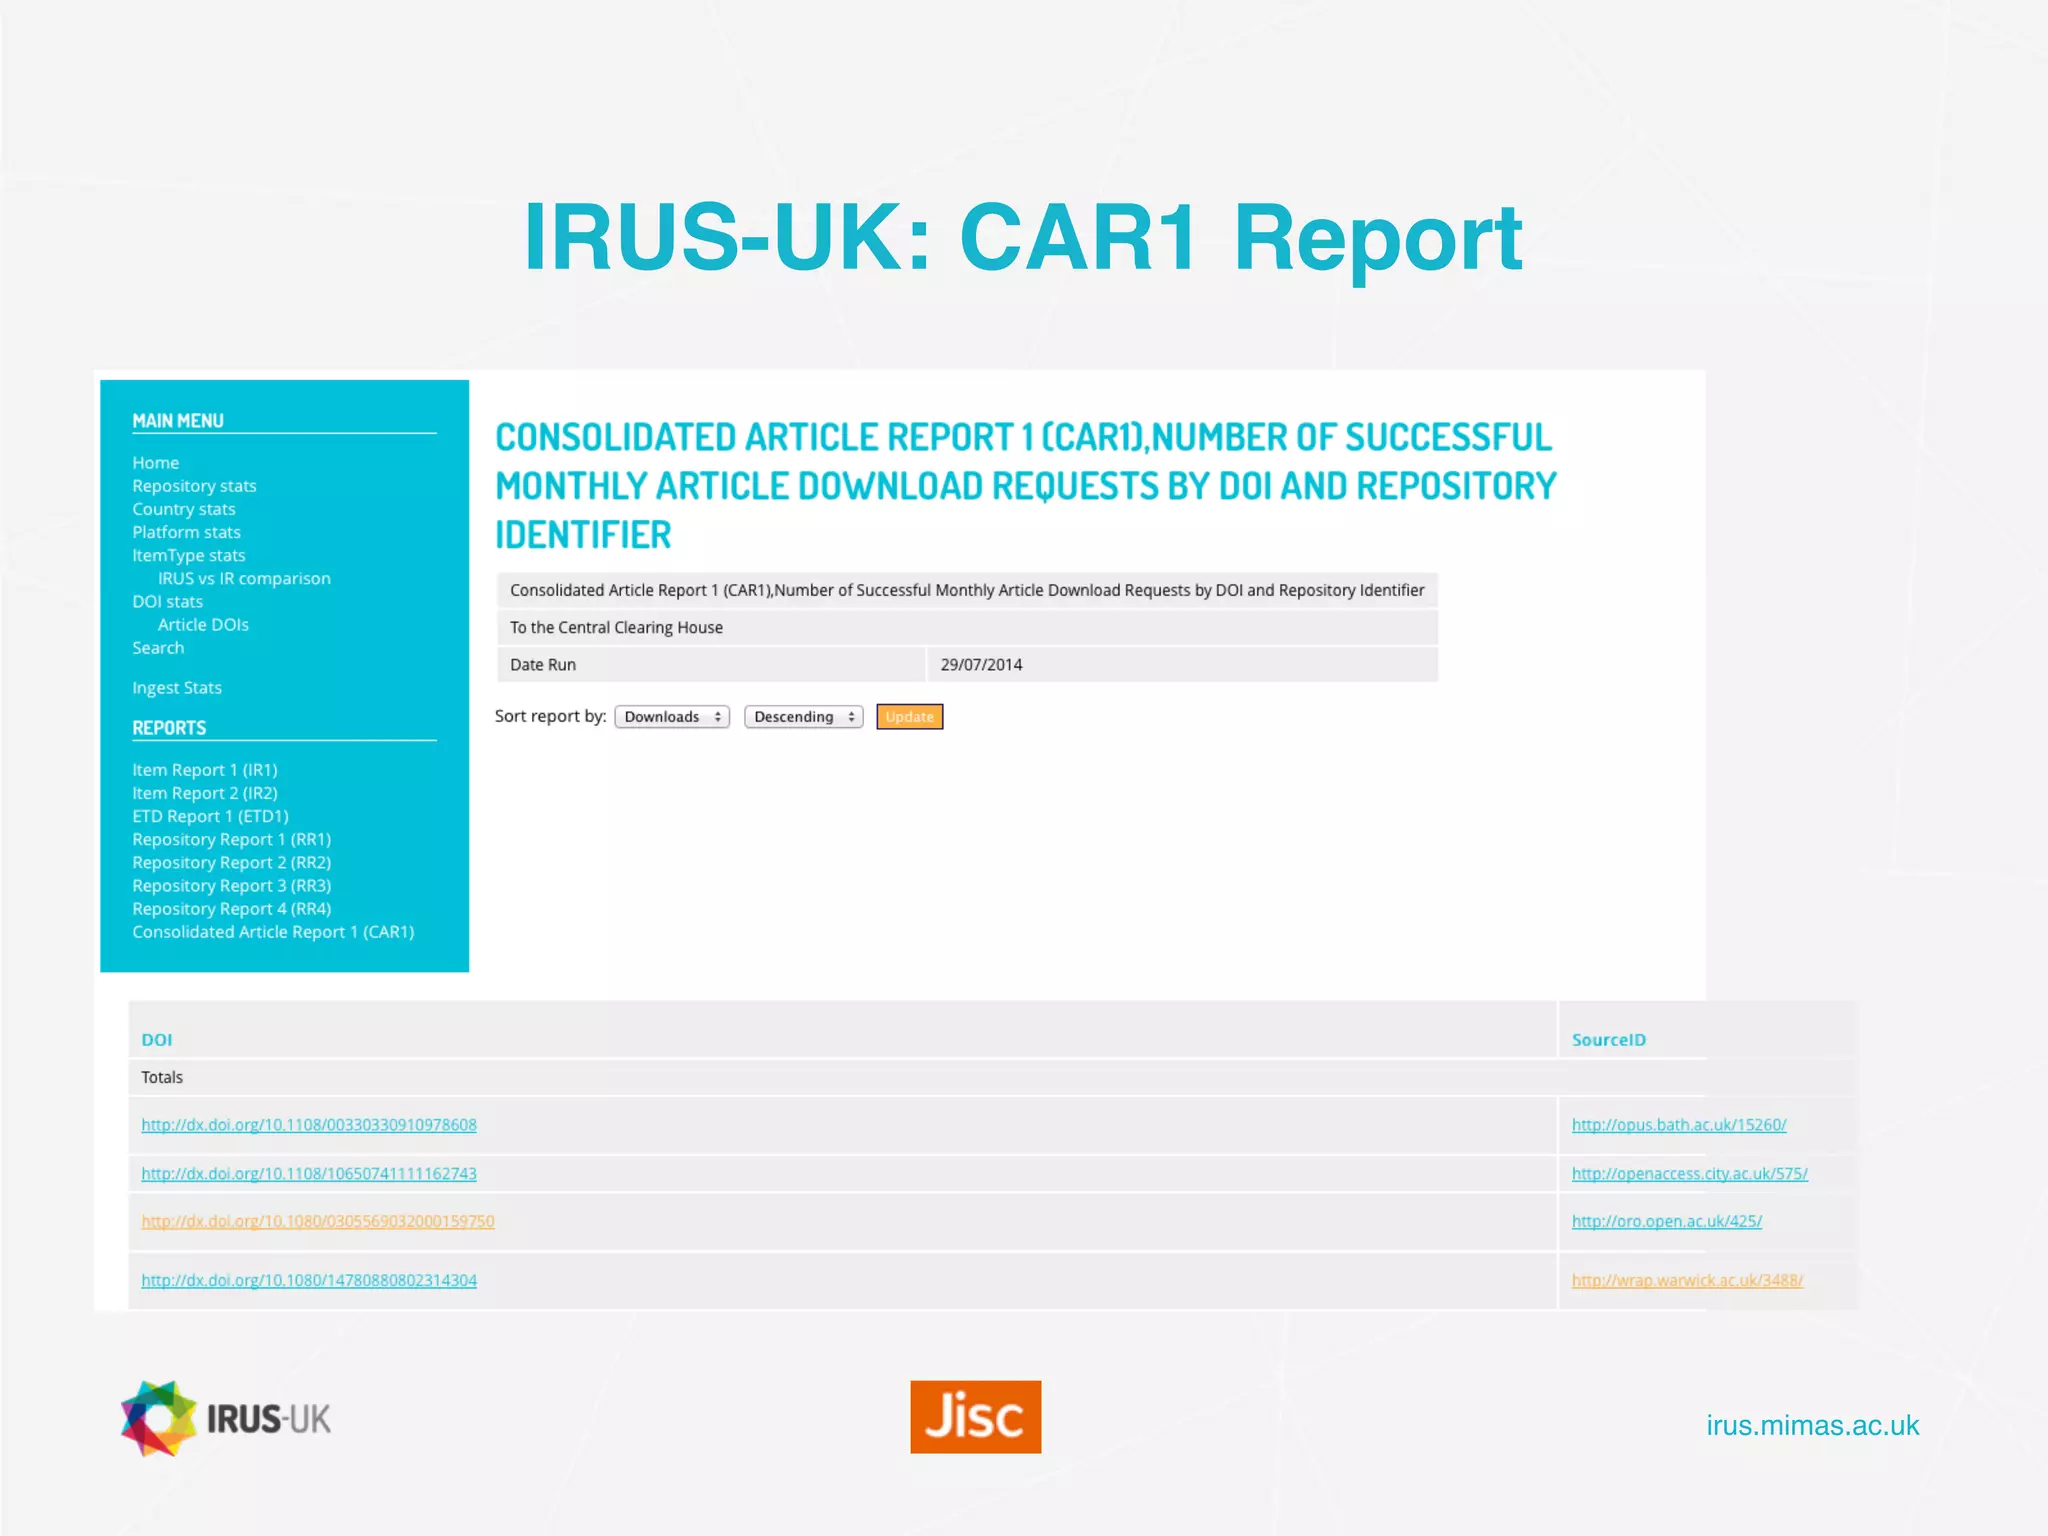Open Repository stats in main menu
This screenshot has width=2048, height=1536.
click(x=194, y=486)
